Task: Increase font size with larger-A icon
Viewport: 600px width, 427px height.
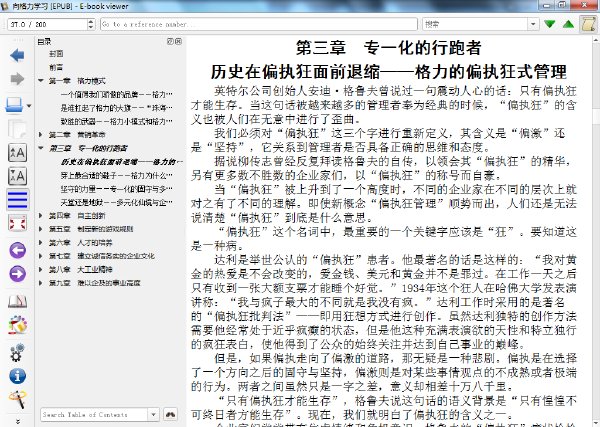Action: [17, 153]
